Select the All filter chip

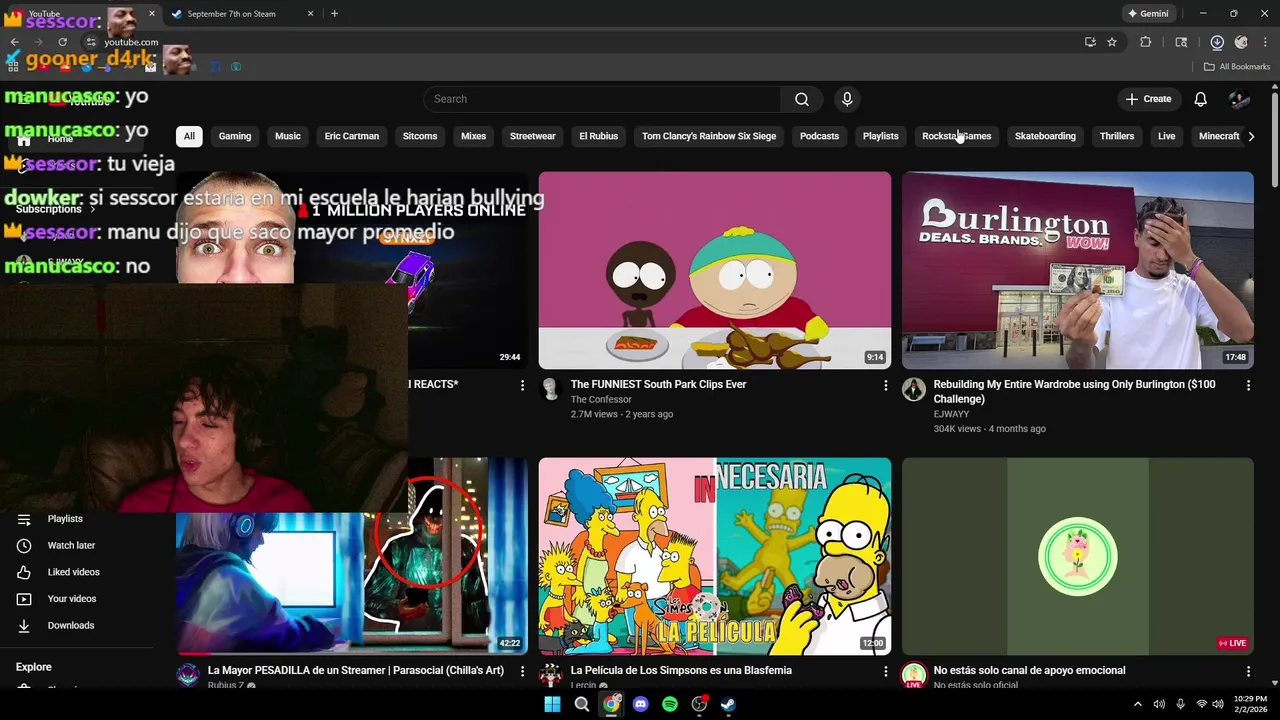tap(189, 136)
